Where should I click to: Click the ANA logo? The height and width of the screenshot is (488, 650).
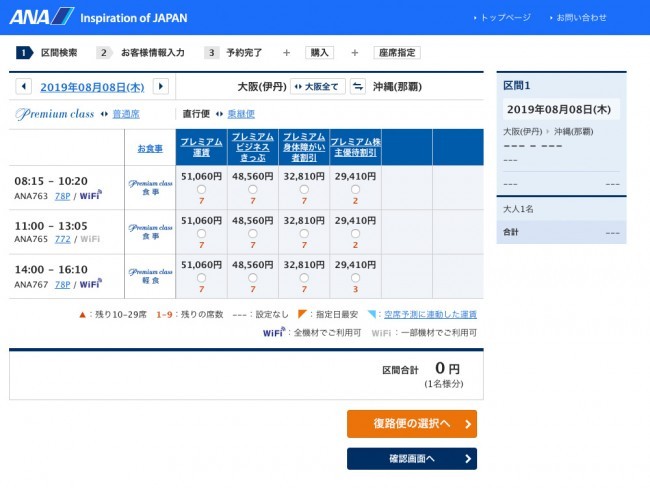click(x=42, y=17)
